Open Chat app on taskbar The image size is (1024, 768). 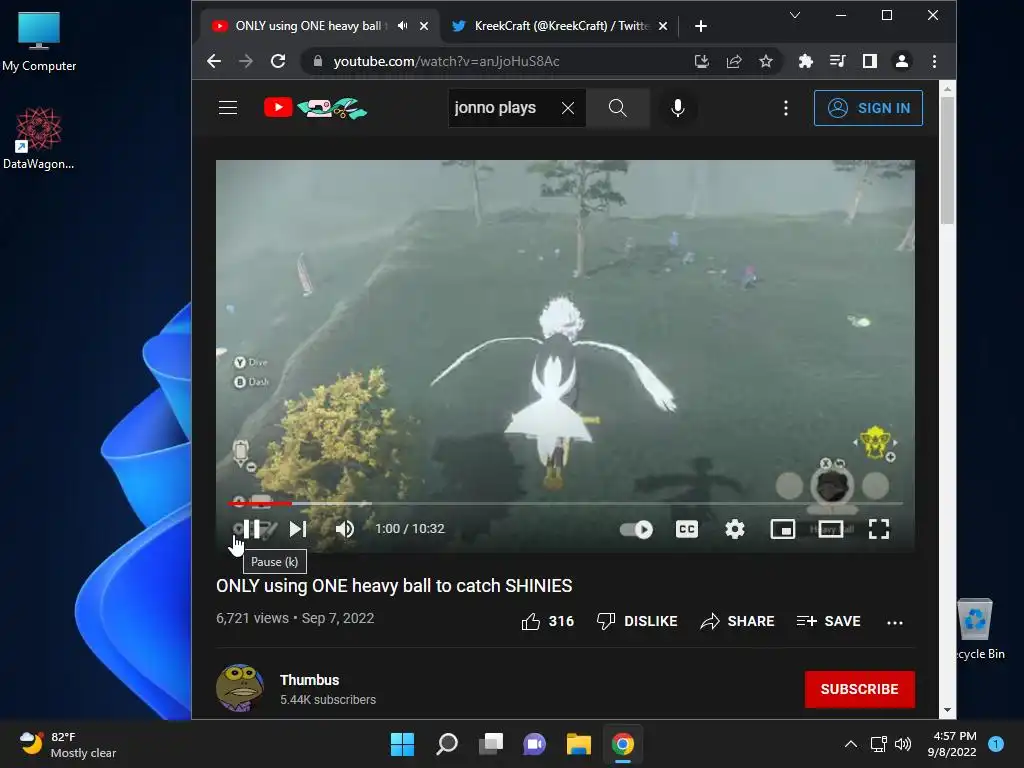534,744
